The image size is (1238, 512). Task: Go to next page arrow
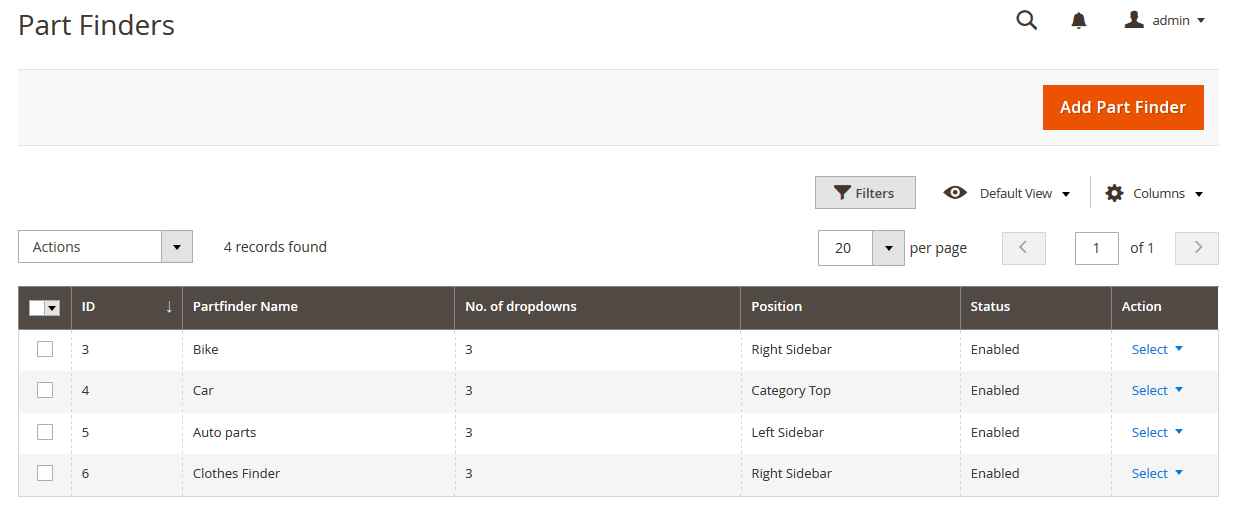pos(1197,248)
